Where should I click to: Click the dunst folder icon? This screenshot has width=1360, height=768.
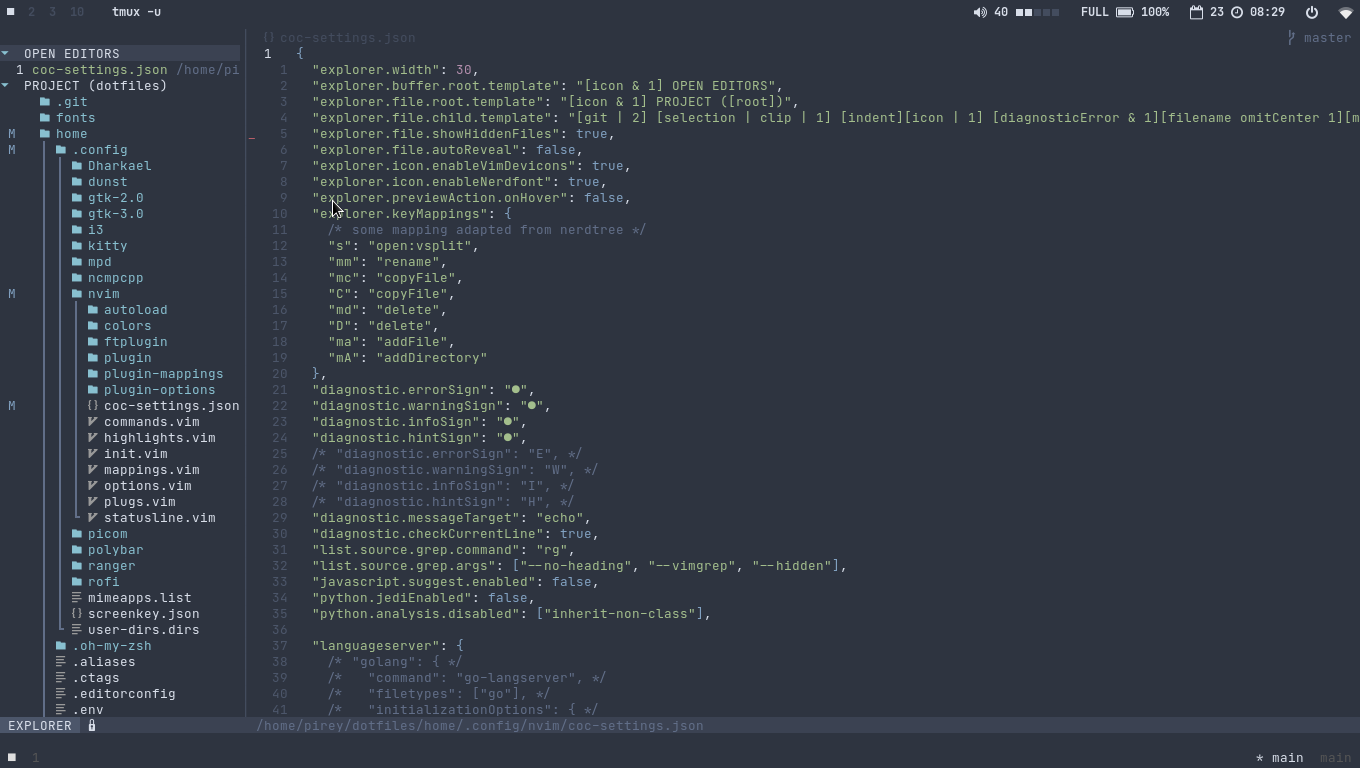pyautogui.click(x=77, y=182)
